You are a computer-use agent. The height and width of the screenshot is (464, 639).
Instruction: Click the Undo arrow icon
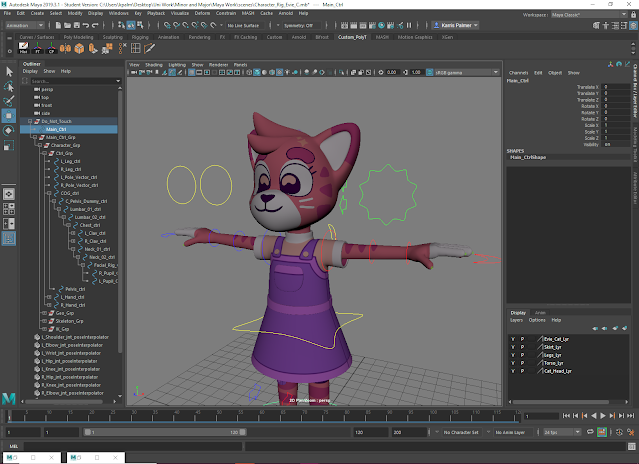[x=86, y=25]
